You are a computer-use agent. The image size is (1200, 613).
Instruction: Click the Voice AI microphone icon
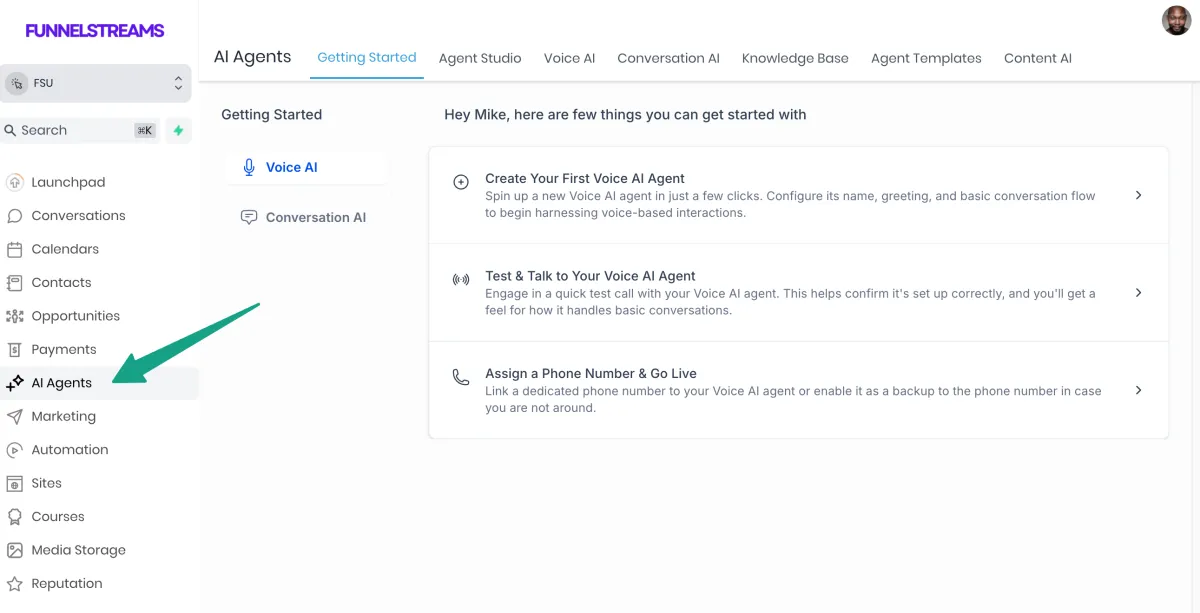click(x=249, y=167)
